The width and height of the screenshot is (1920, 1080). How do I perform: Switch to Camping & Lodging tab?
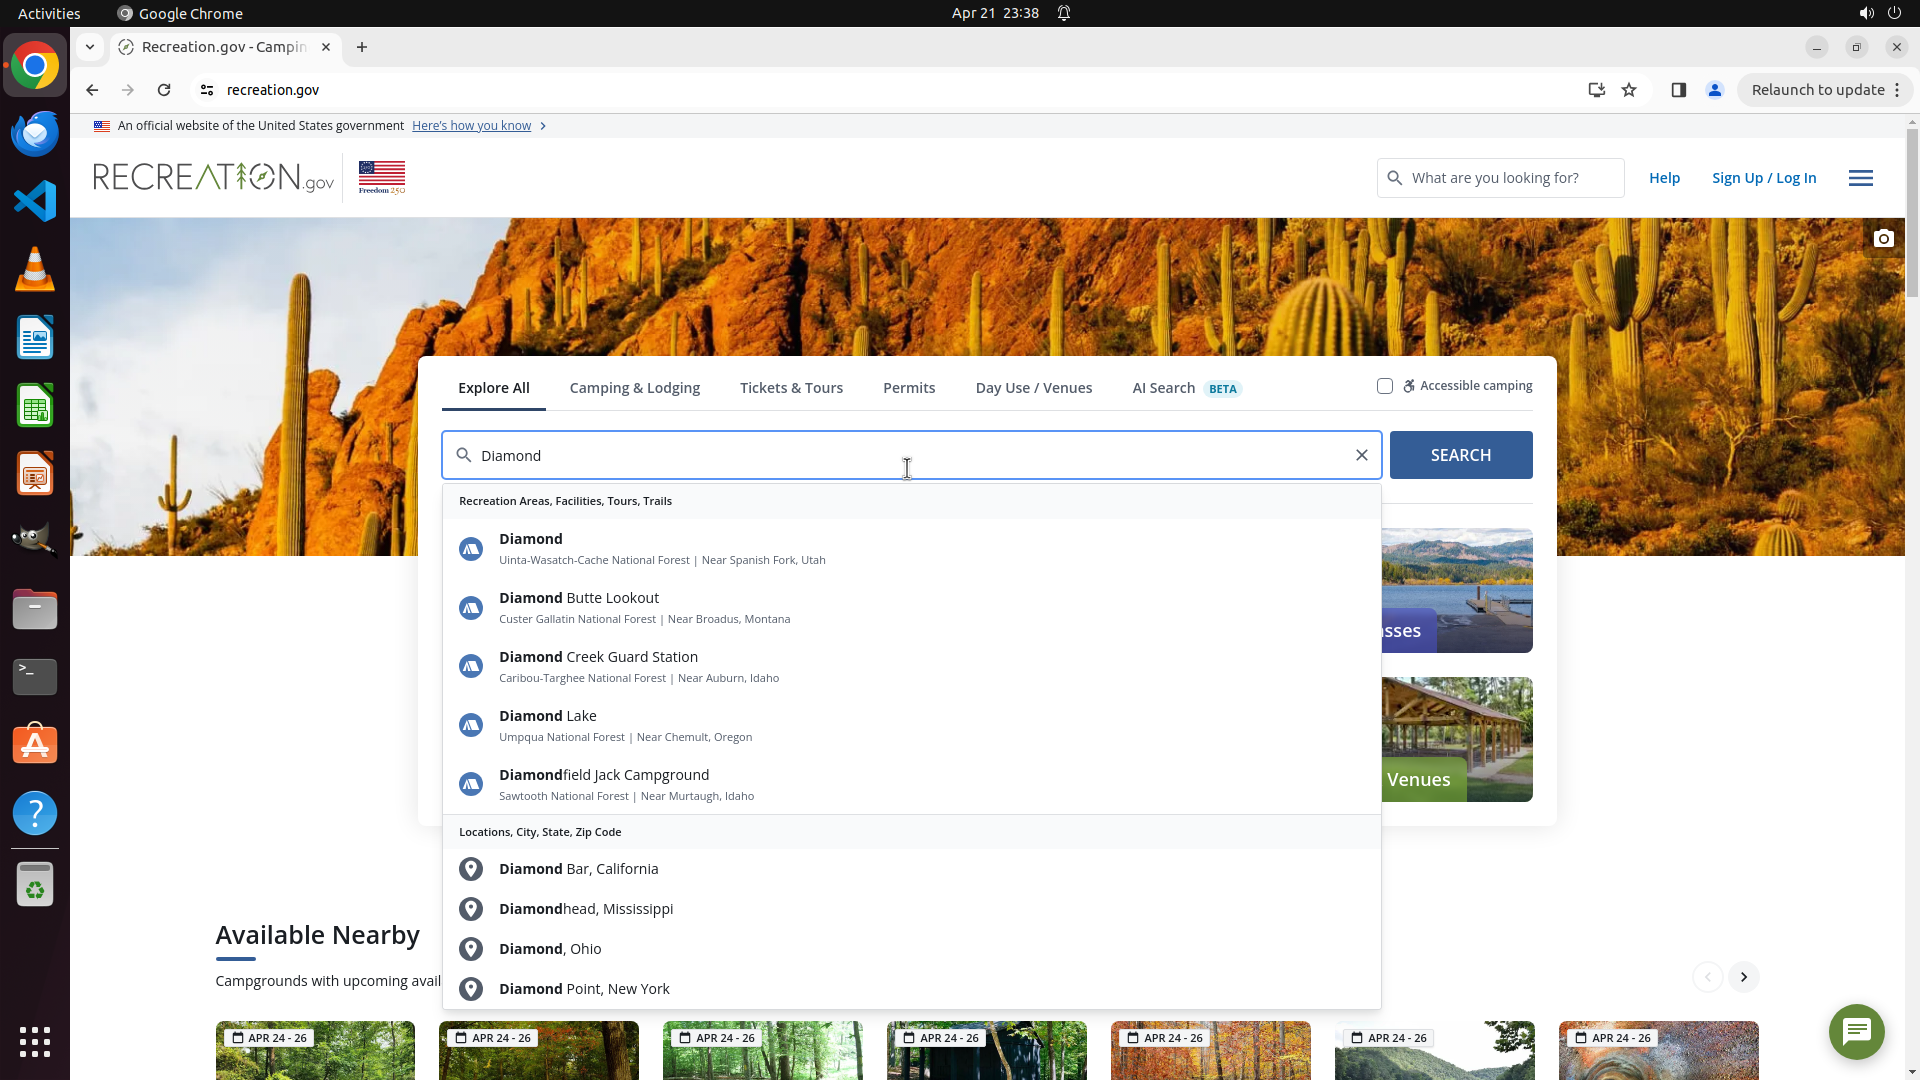pyautogui.click(x=634, y=388)
